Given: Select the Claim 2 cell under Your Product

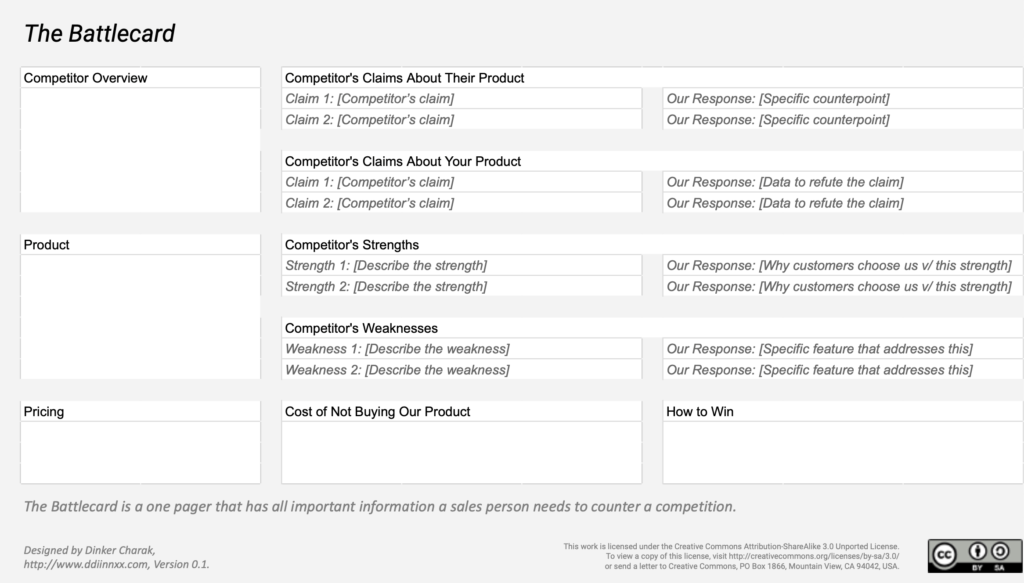Looking at the screenshot, I should point(462,203).
